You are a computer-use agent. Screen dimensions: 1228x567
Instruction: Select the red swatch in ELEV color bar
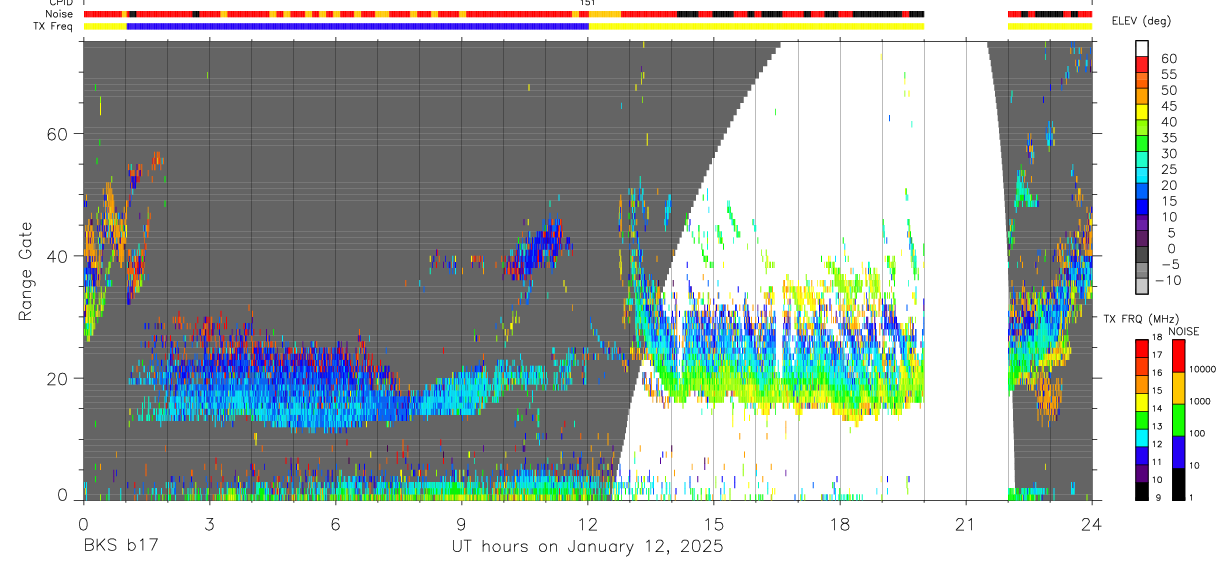(1143, 66)
